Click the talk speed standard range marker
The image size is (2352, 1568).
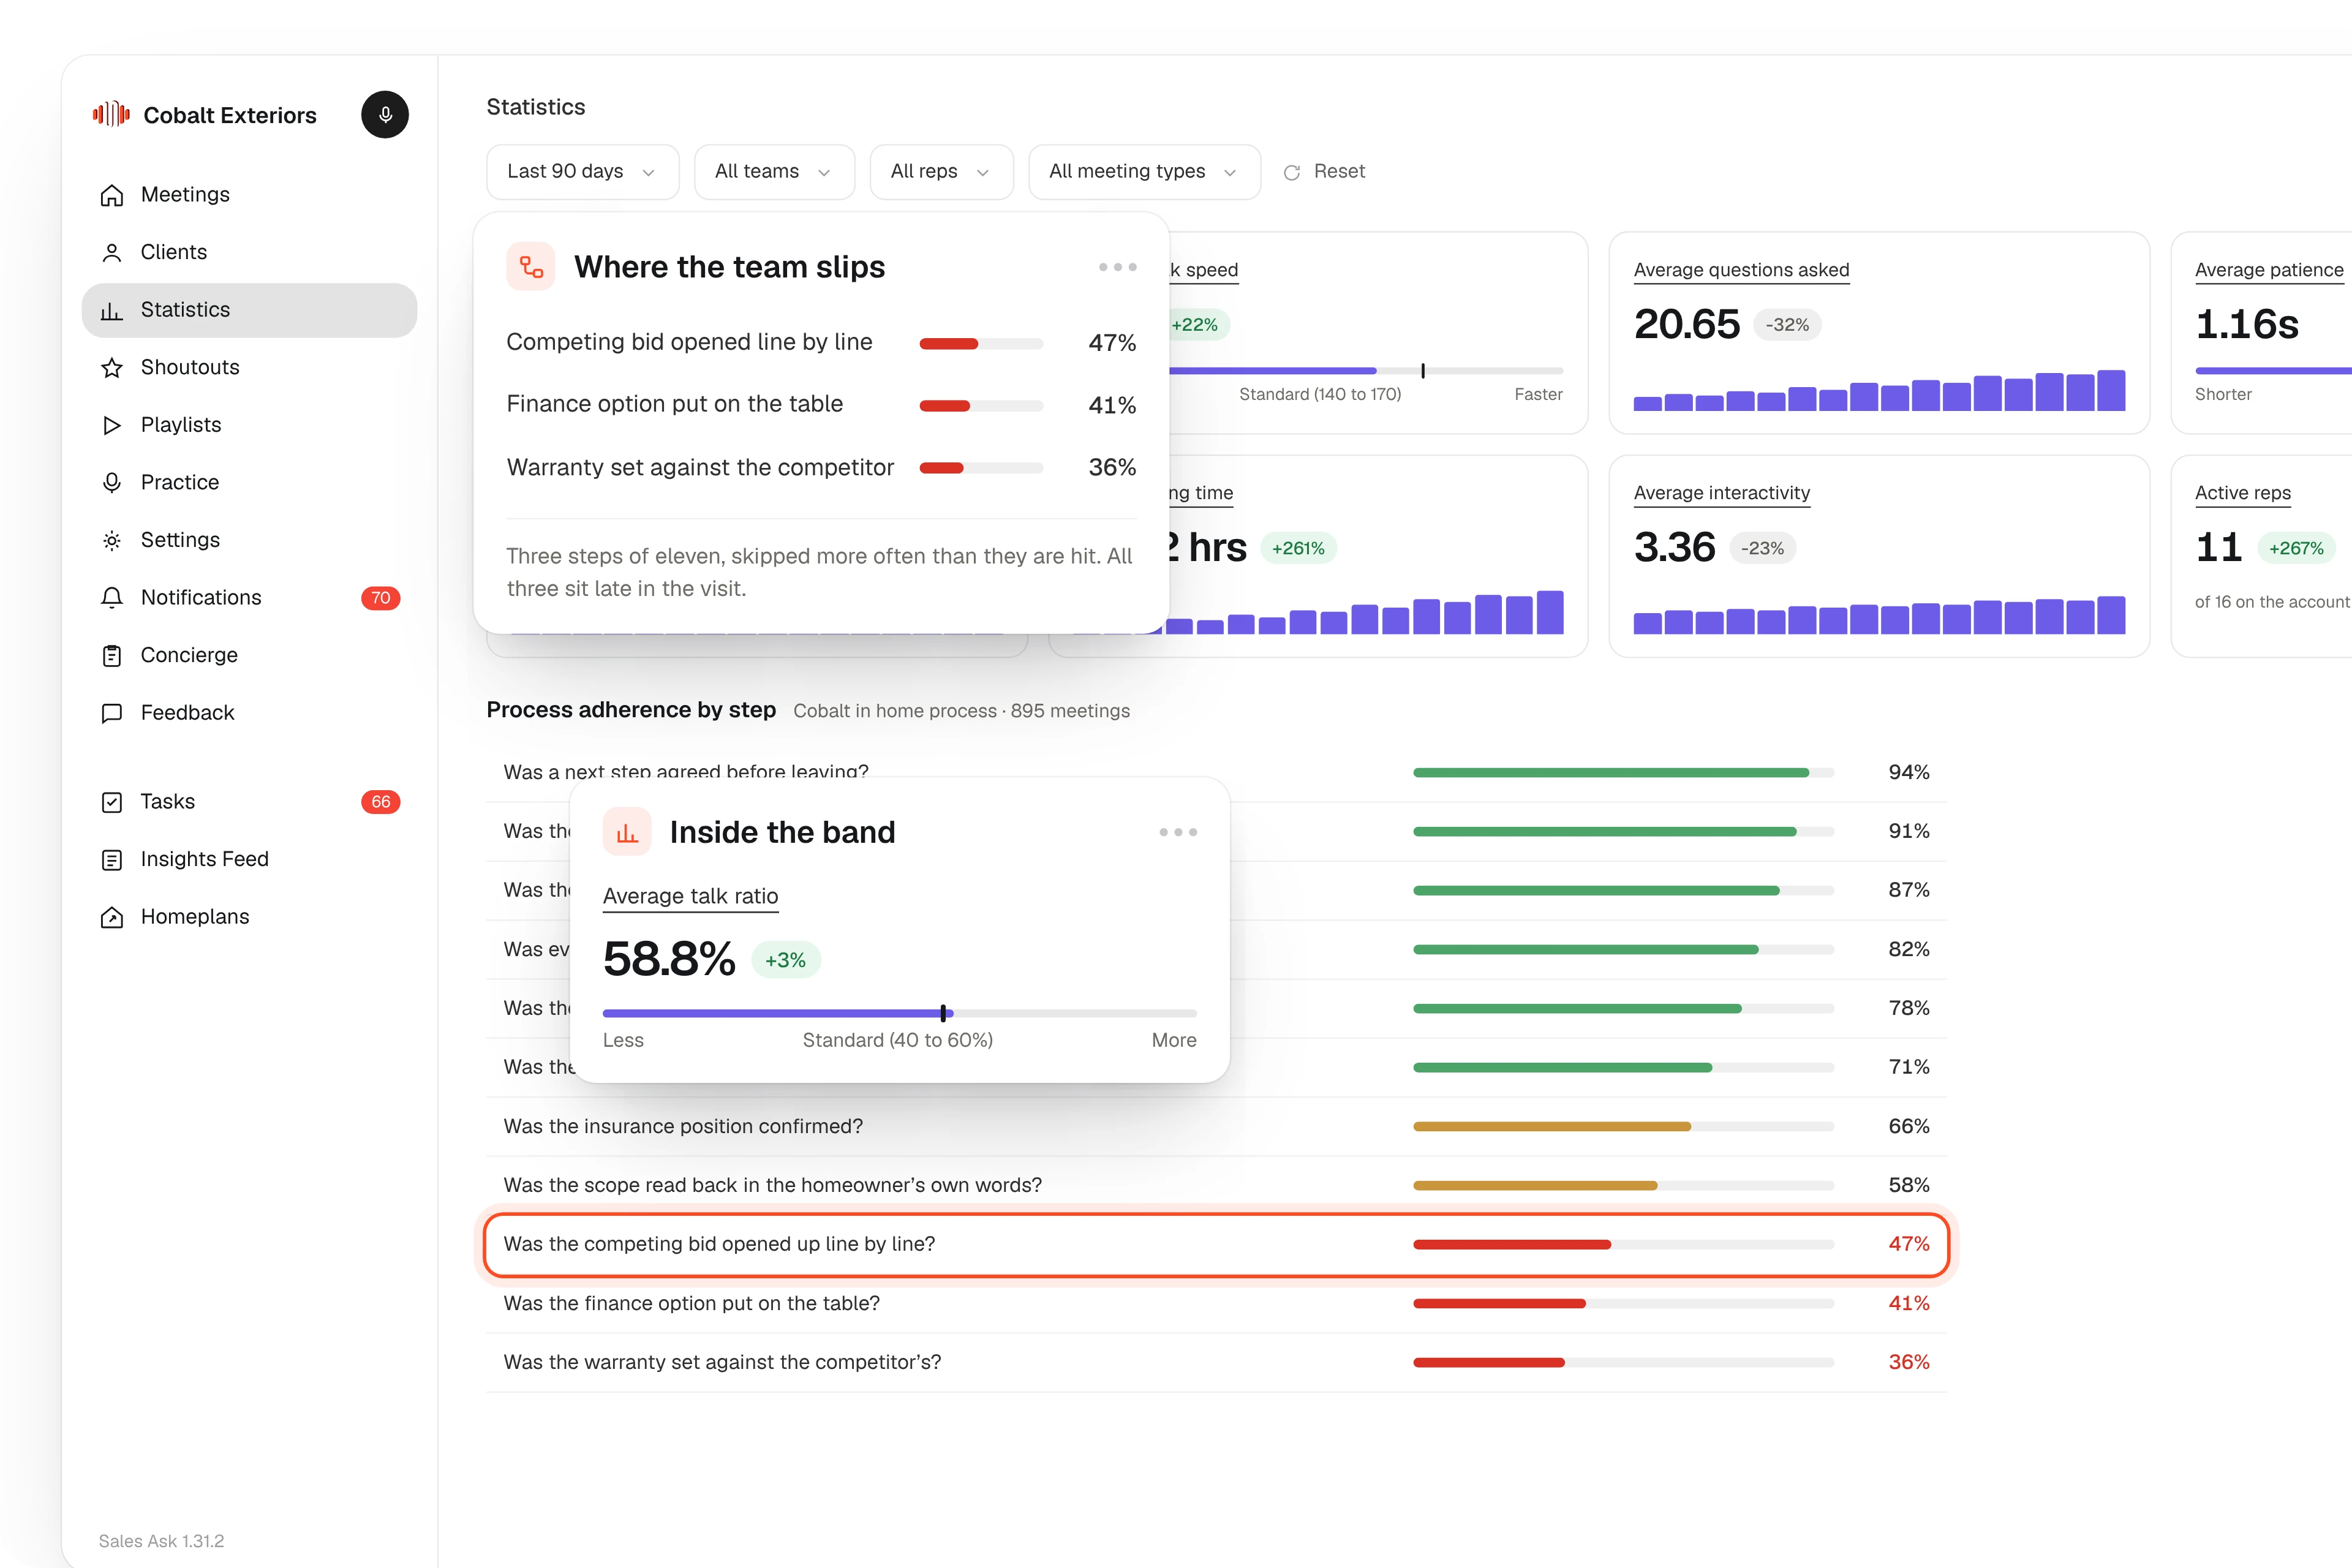click(x=1422, y=371)
